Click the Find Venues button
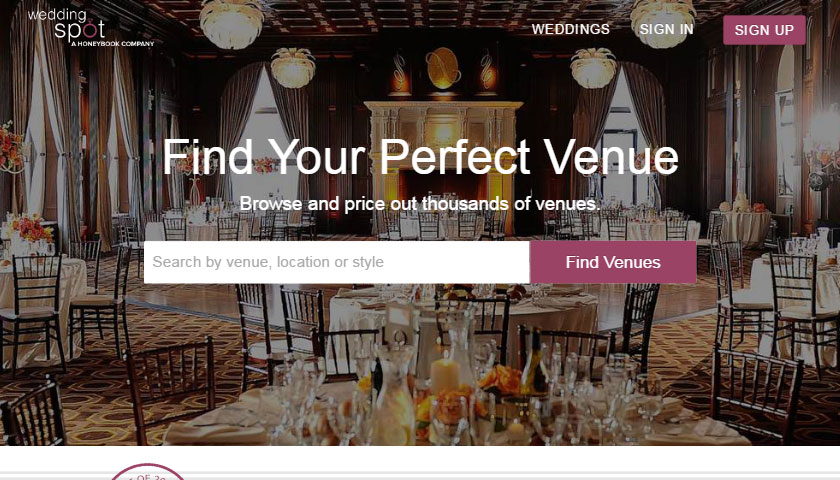Image resolution: width=840 pixels, height=480 pixels. [613, 262]
